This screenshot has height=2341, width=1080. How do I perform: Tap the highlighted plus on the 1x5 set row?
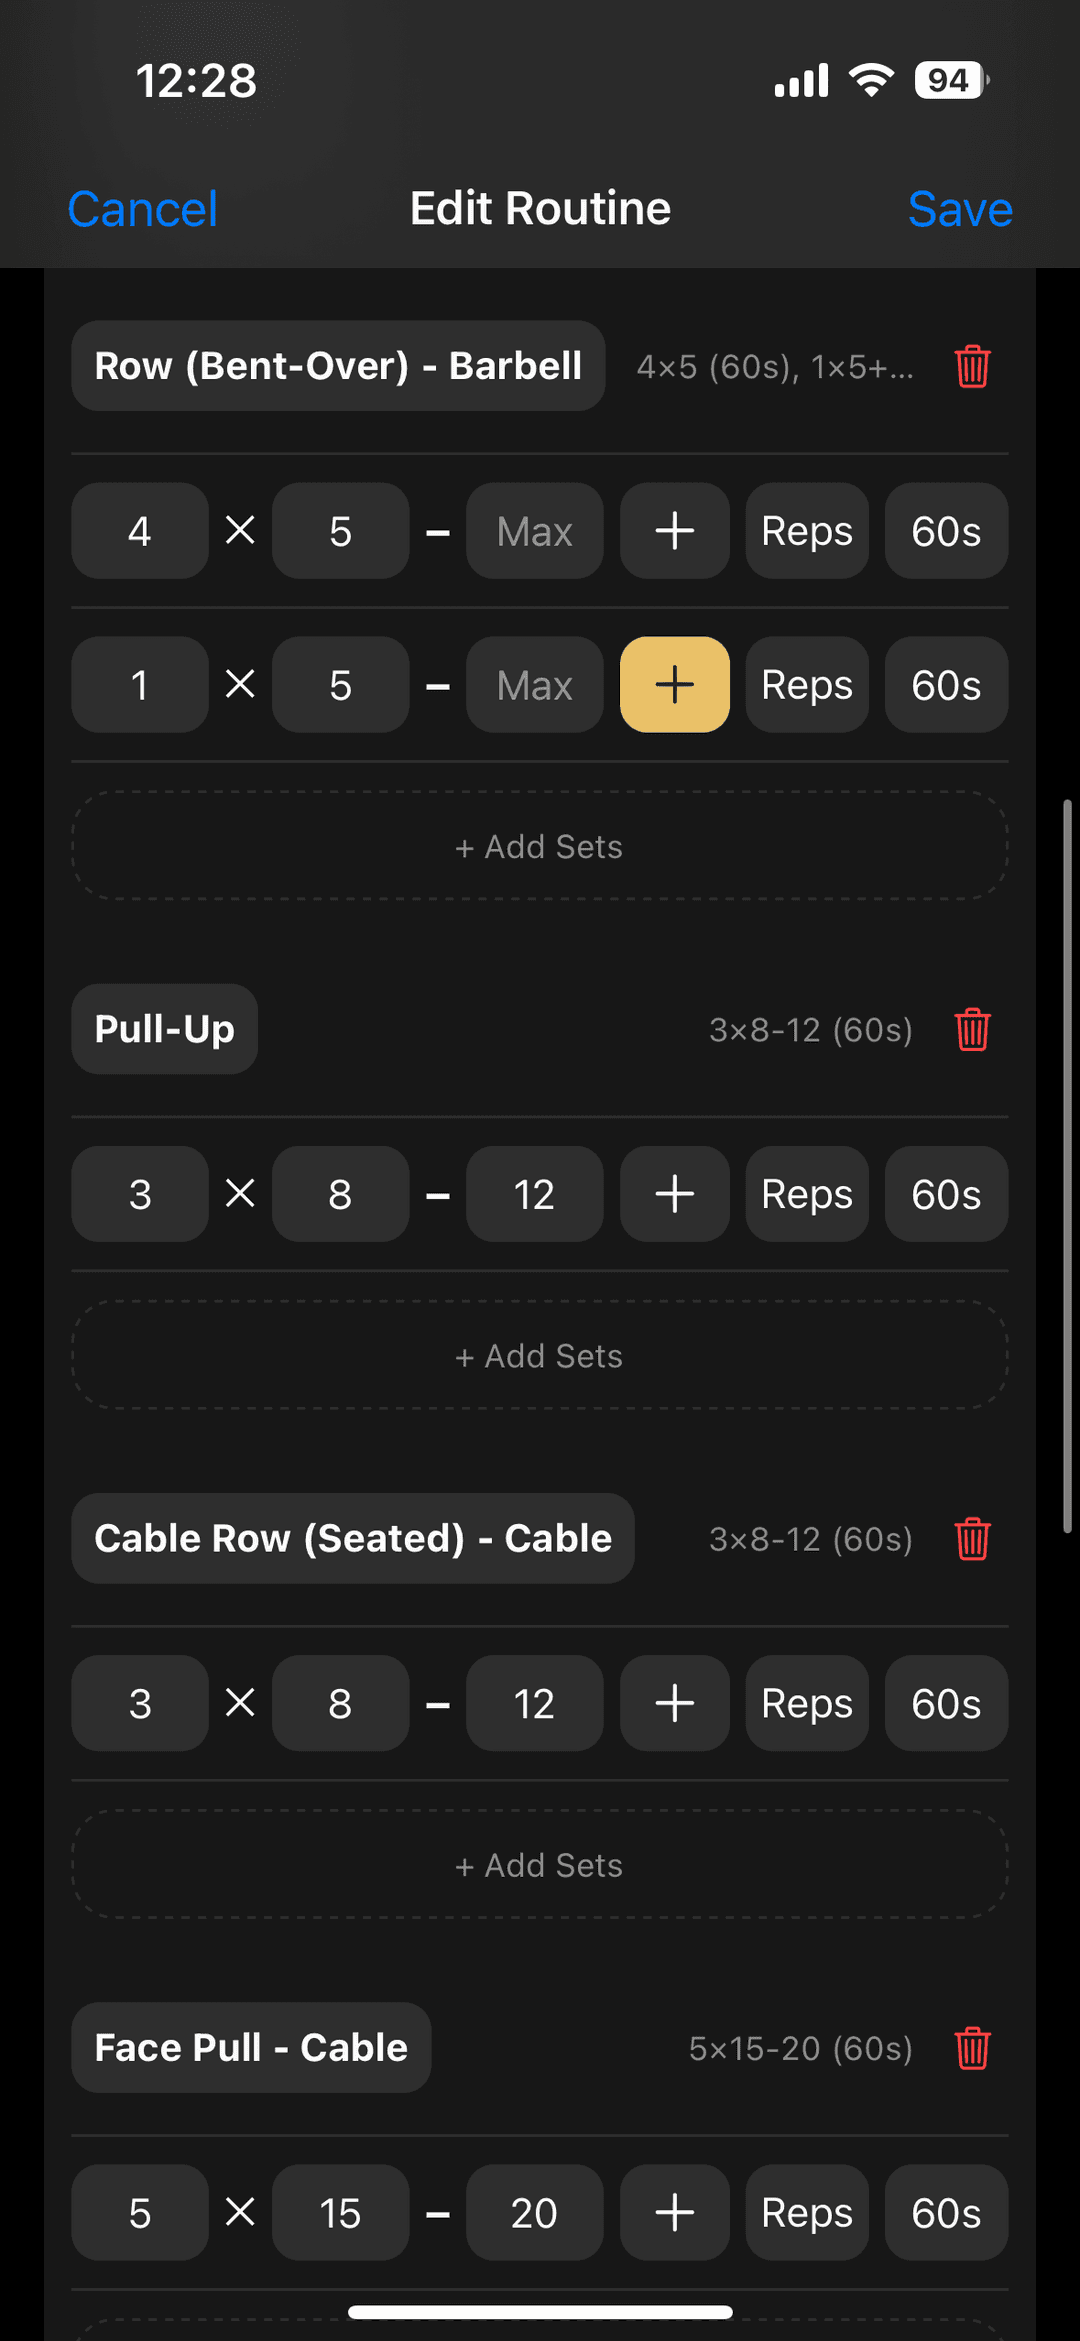pos(674,685)
